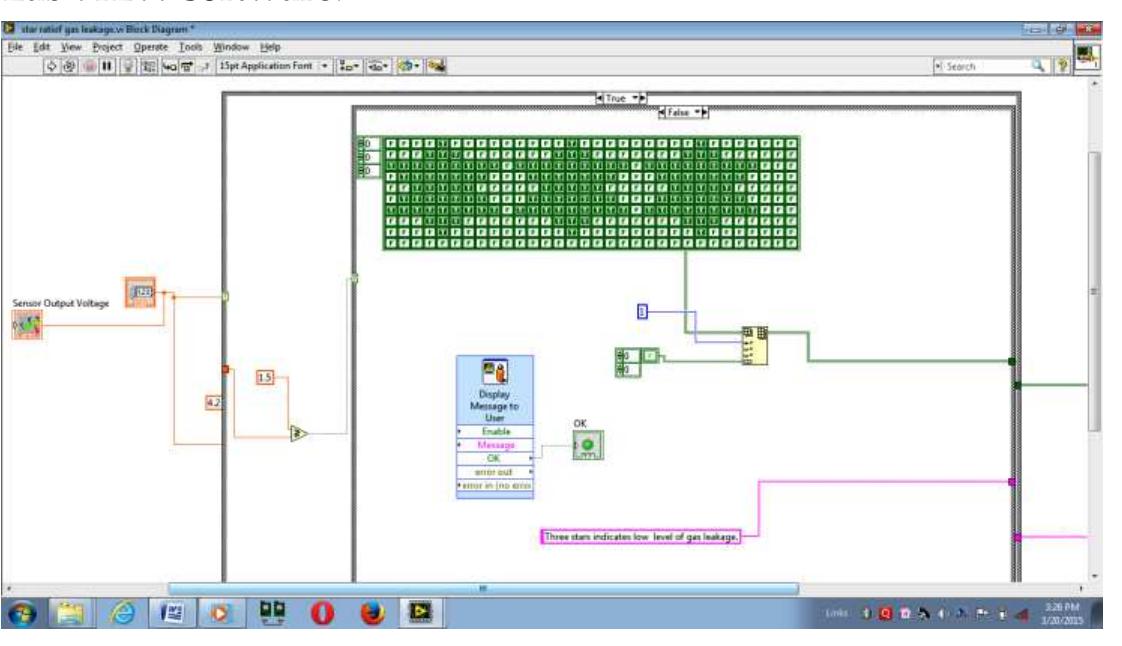Toggle Retain Wire Values button
The height and width of the screenshot is (646, 1122).
pos(148,66)
